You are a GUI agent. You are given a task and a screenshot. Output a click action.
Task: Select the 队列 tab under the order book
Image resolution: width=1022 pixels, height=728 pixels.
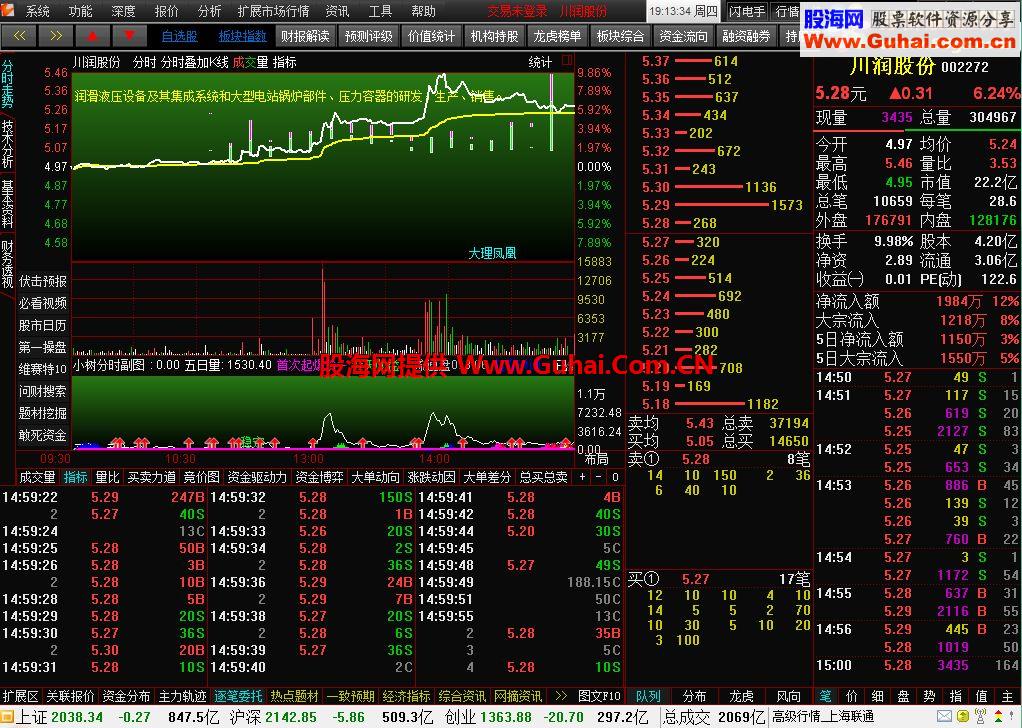pos(648,697)
